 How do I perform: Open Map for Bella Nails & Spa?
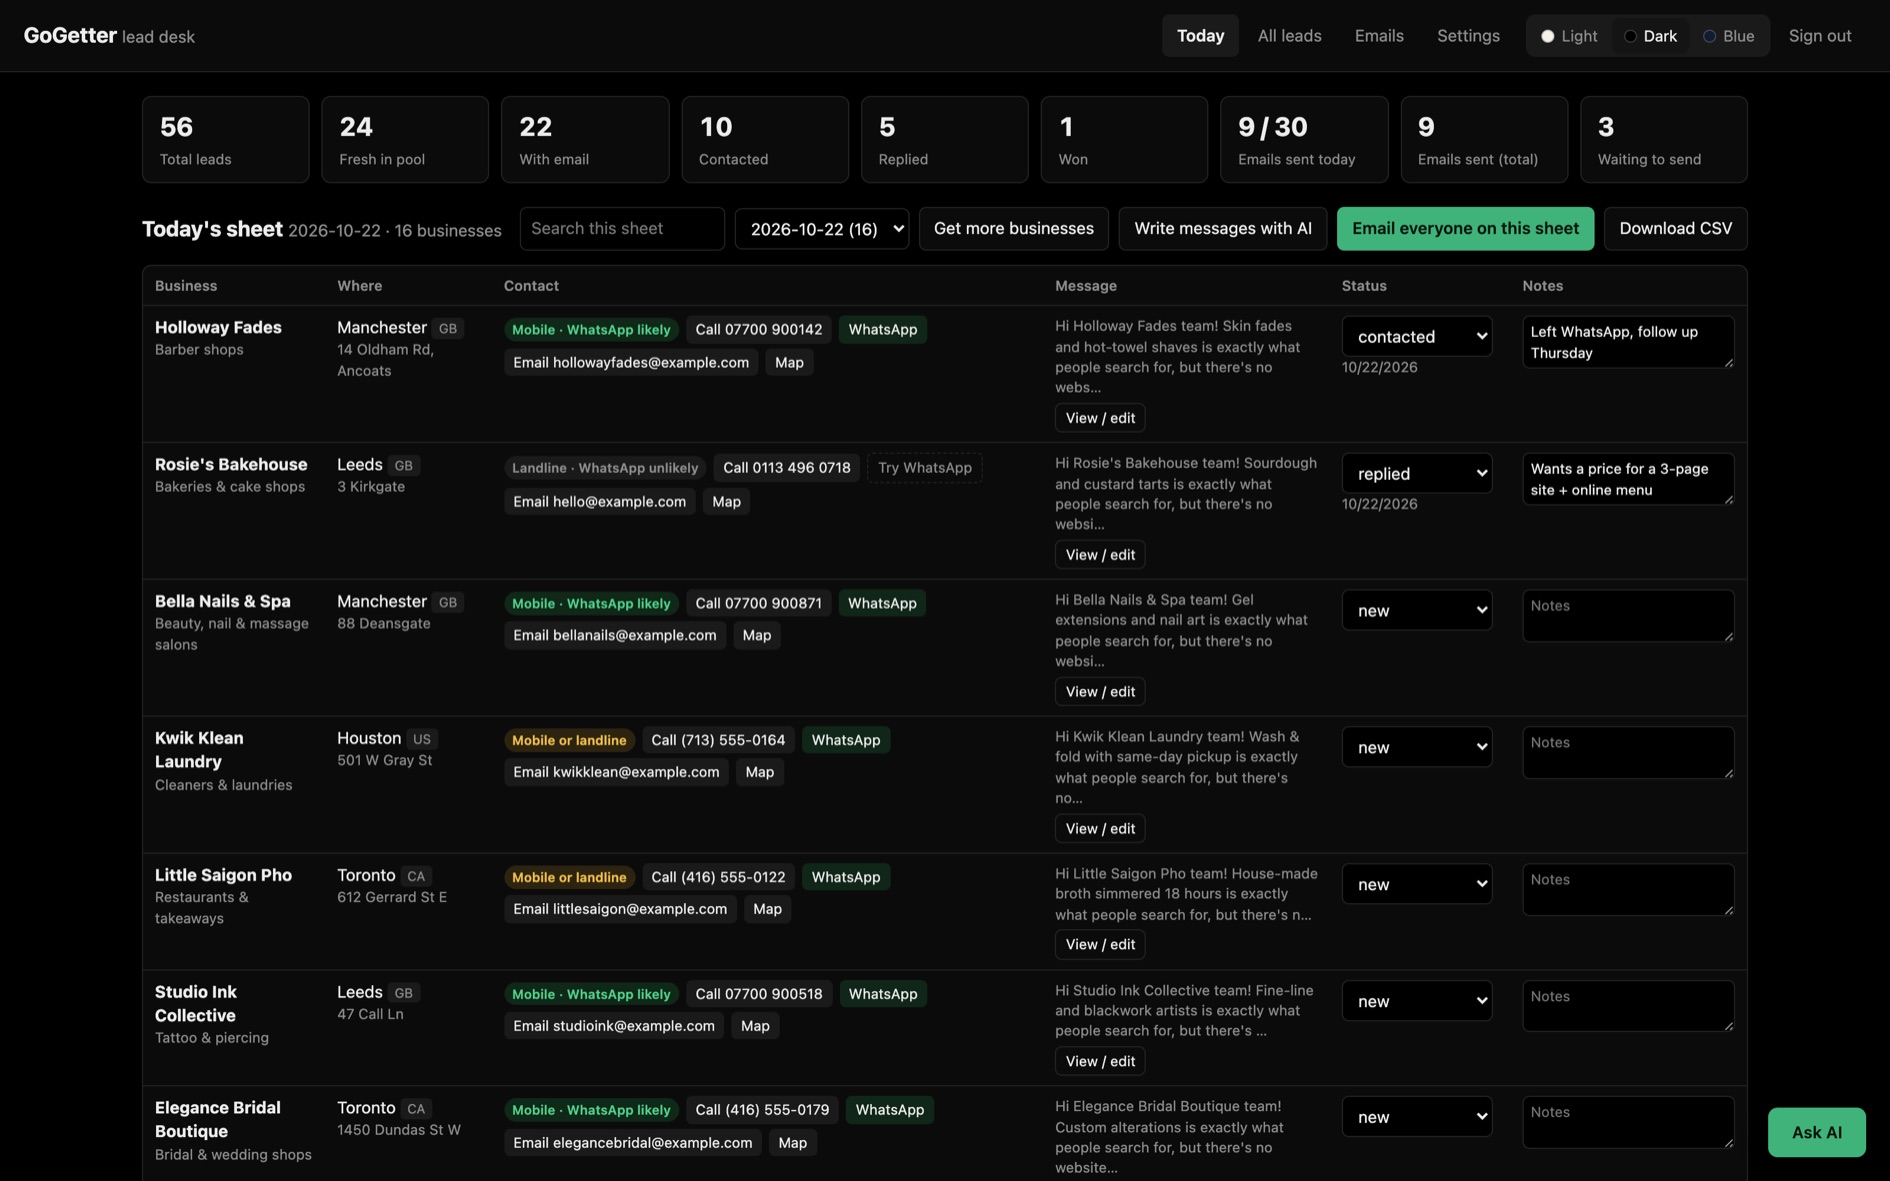tap(757, 636)
